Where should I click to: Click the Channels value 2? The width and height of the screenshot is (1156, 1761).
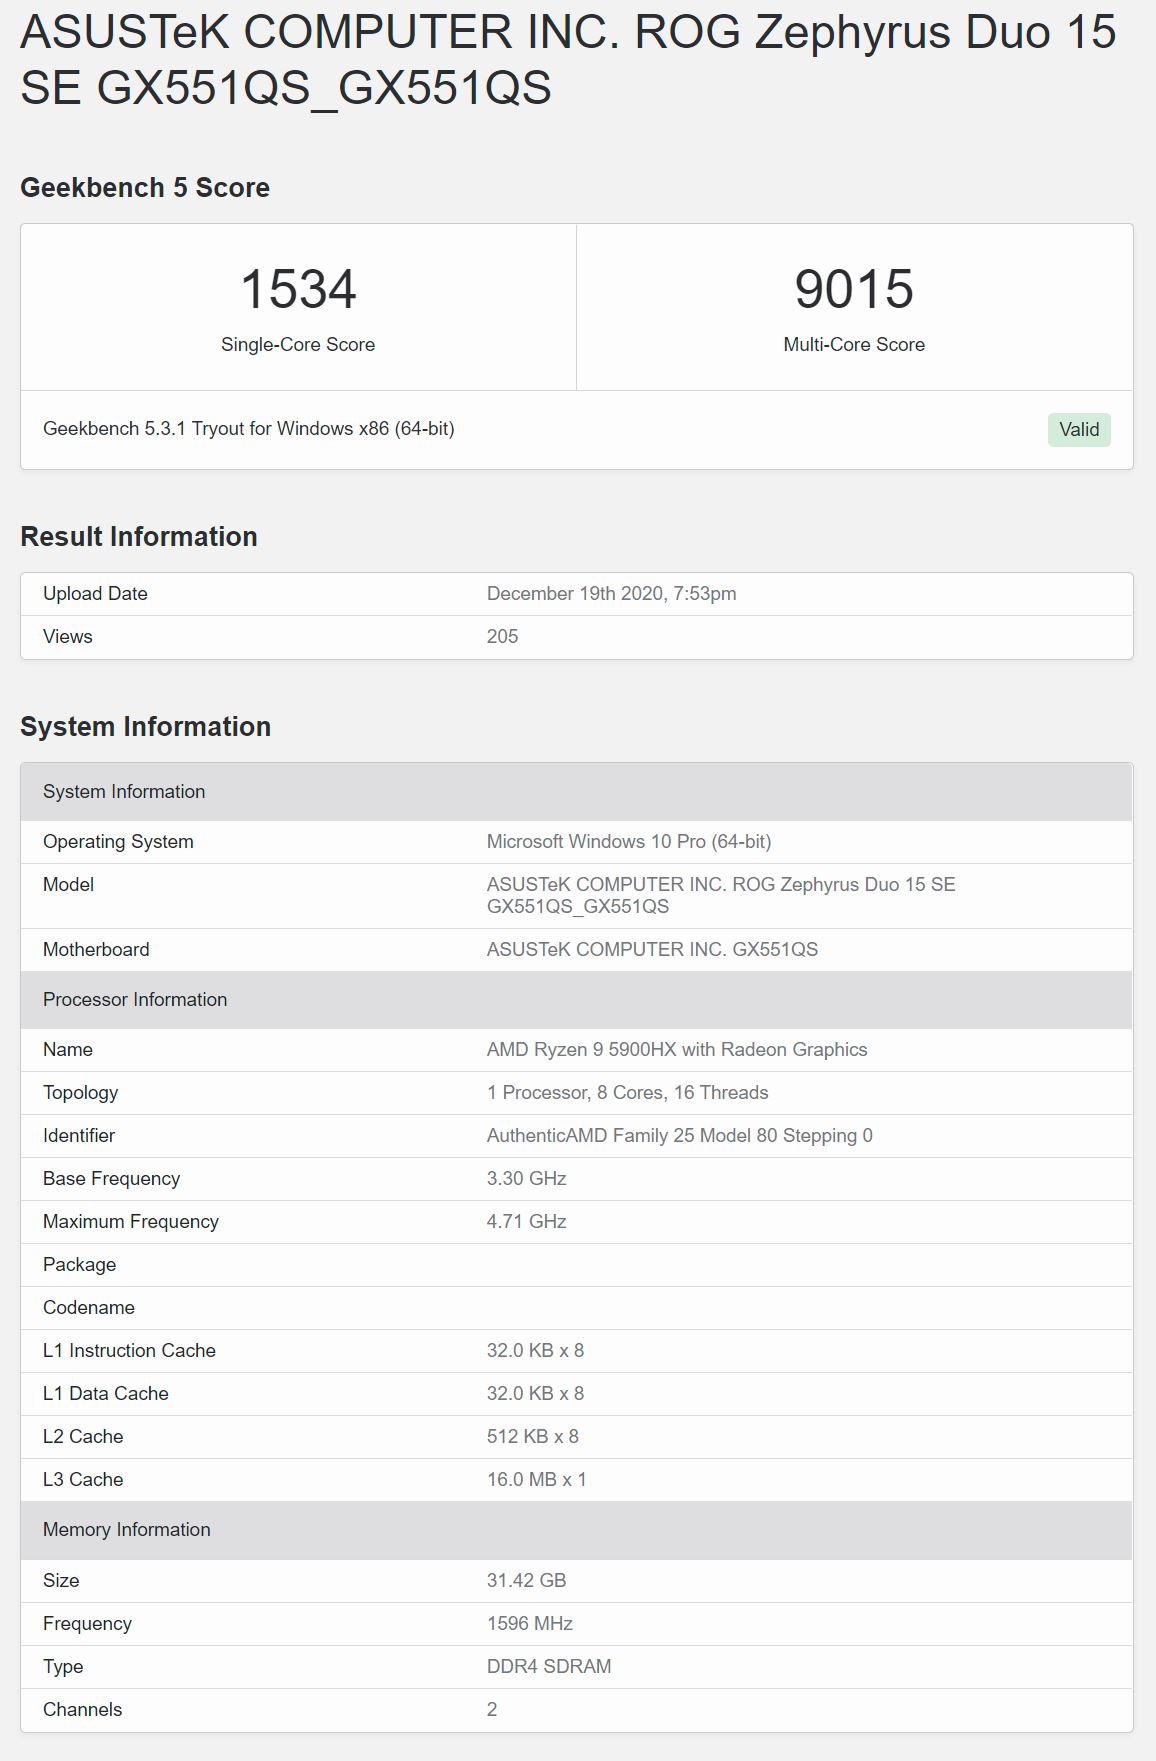pos(492,1710)
